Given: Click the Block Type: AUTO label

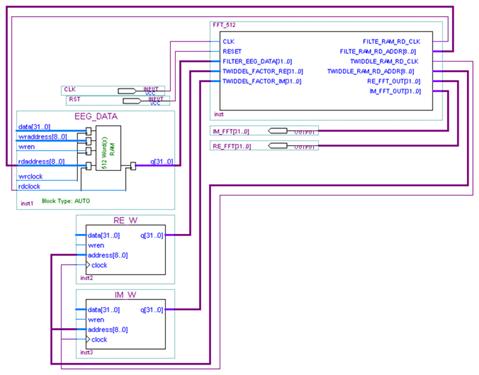Looking at the screenshot, I should coord(66,201).
